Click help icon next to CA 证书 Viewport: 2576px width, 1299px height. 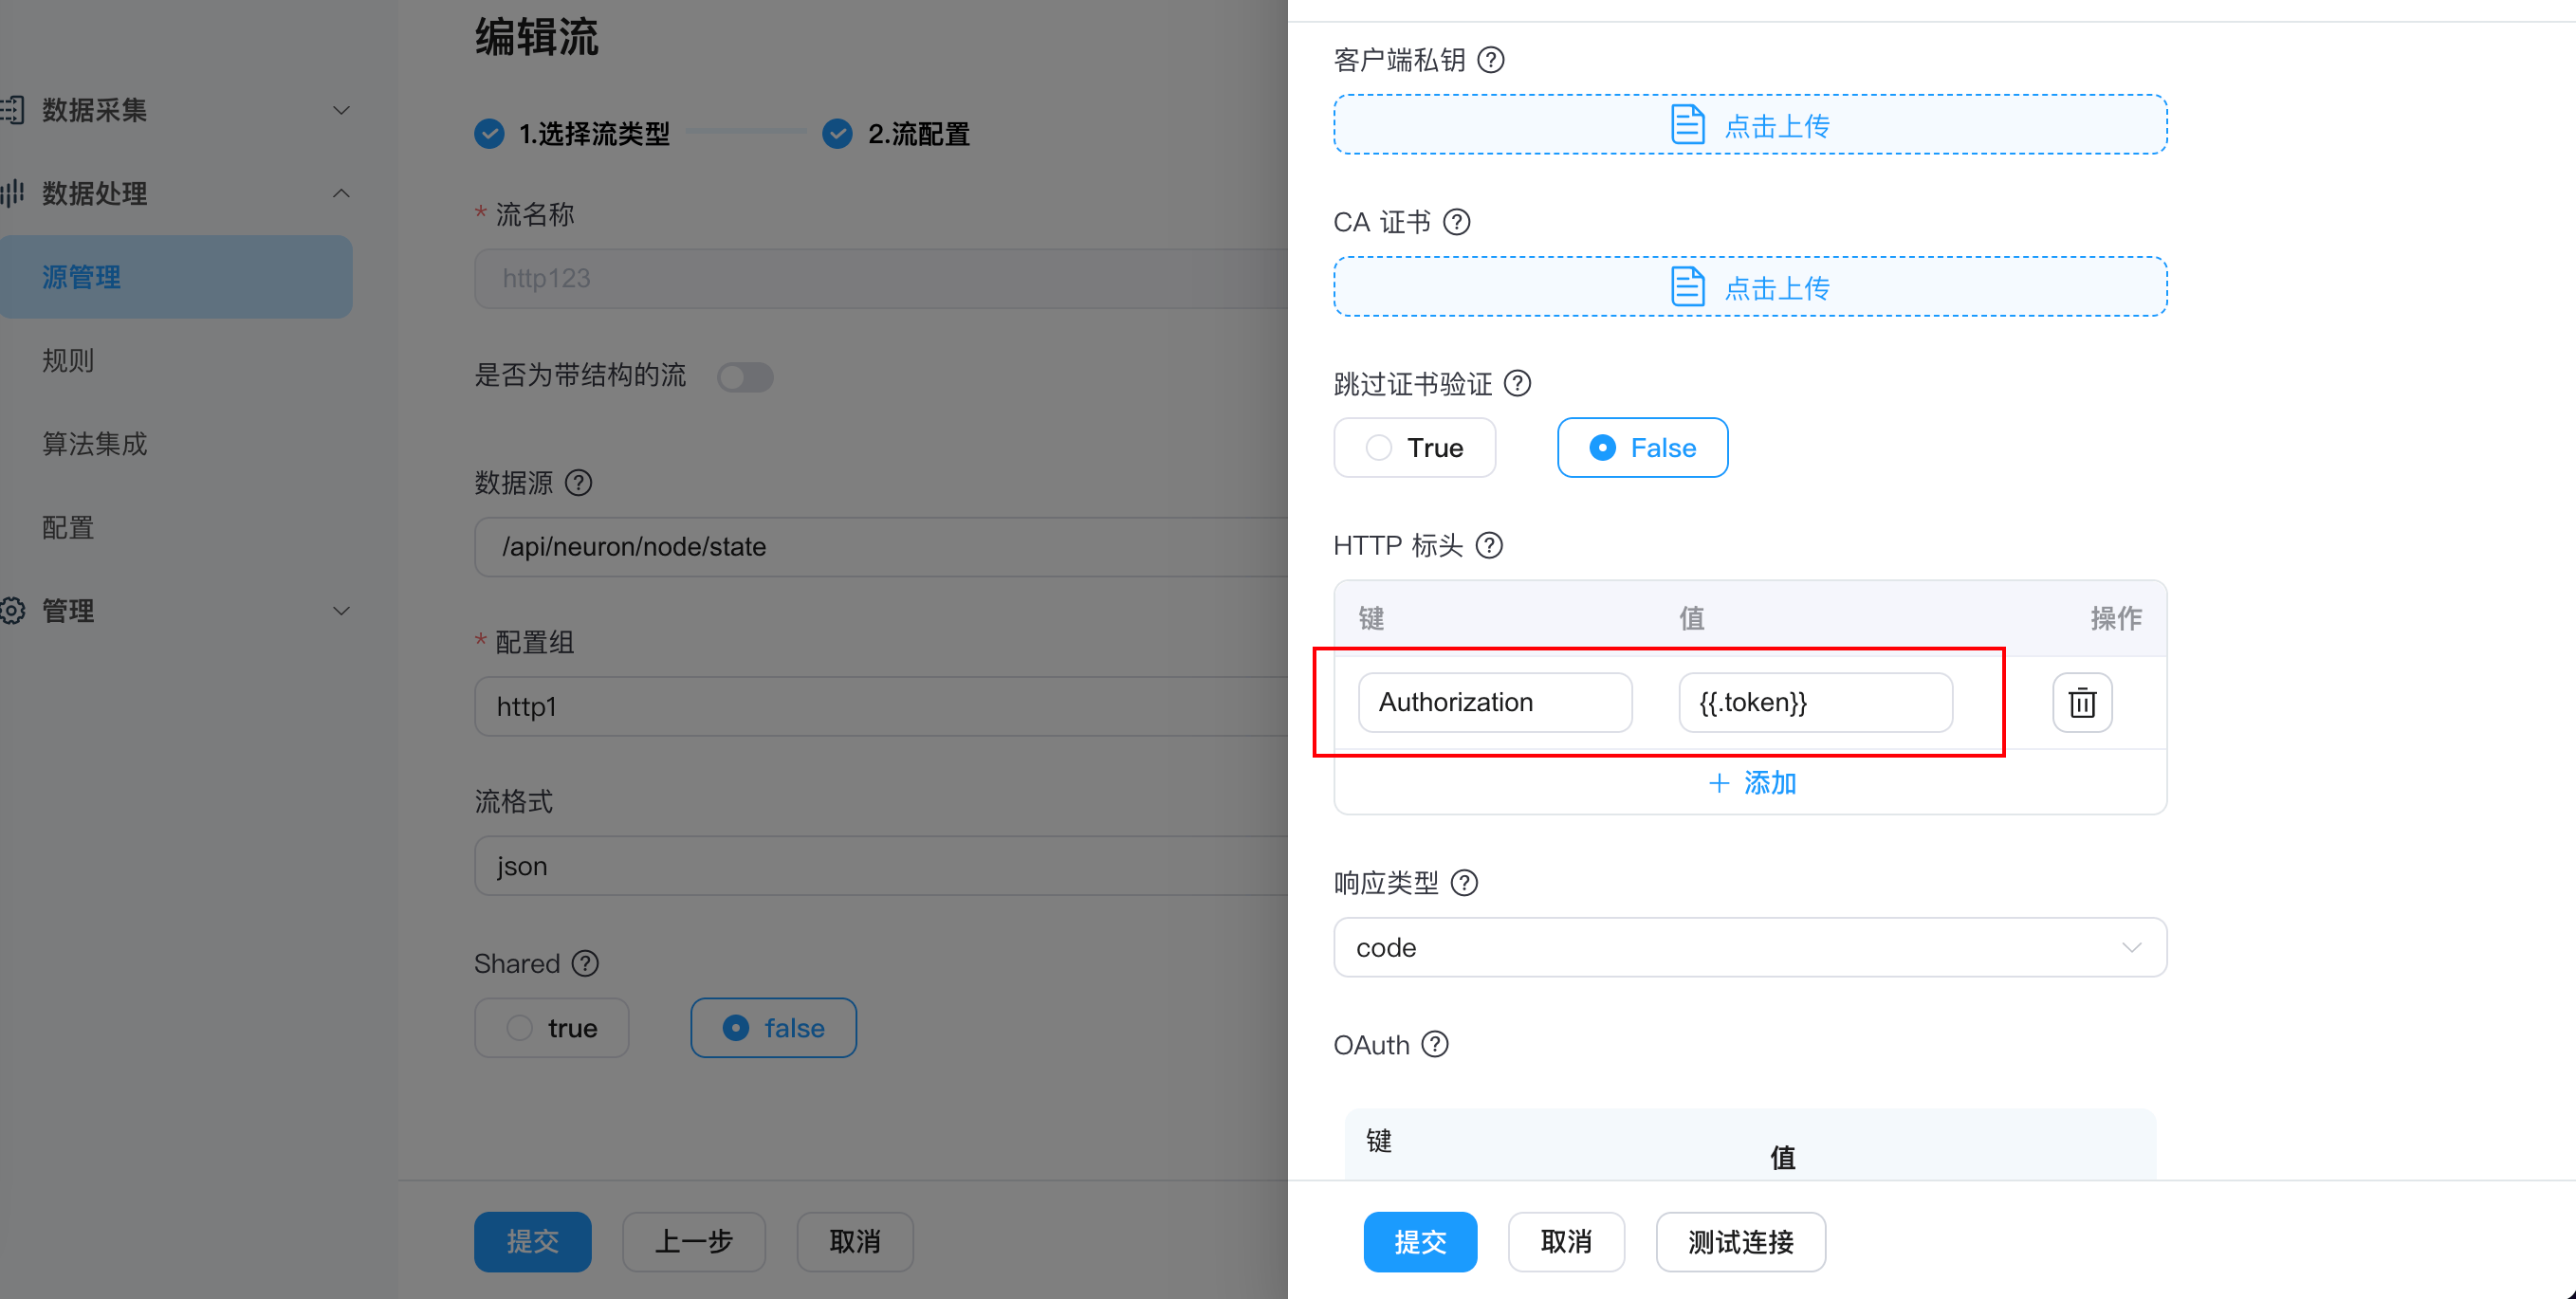[1456, 222]
